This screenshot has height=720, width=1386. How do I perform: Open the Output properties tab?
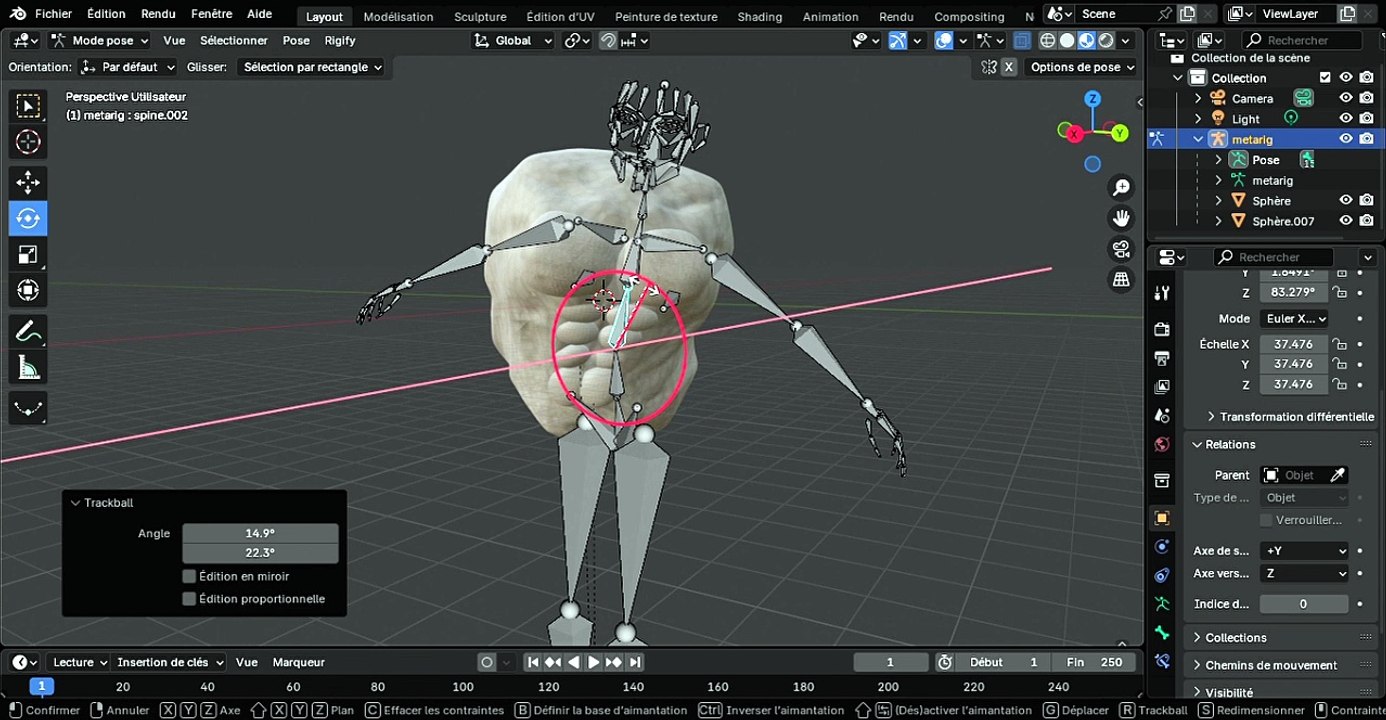[1162, 358]
